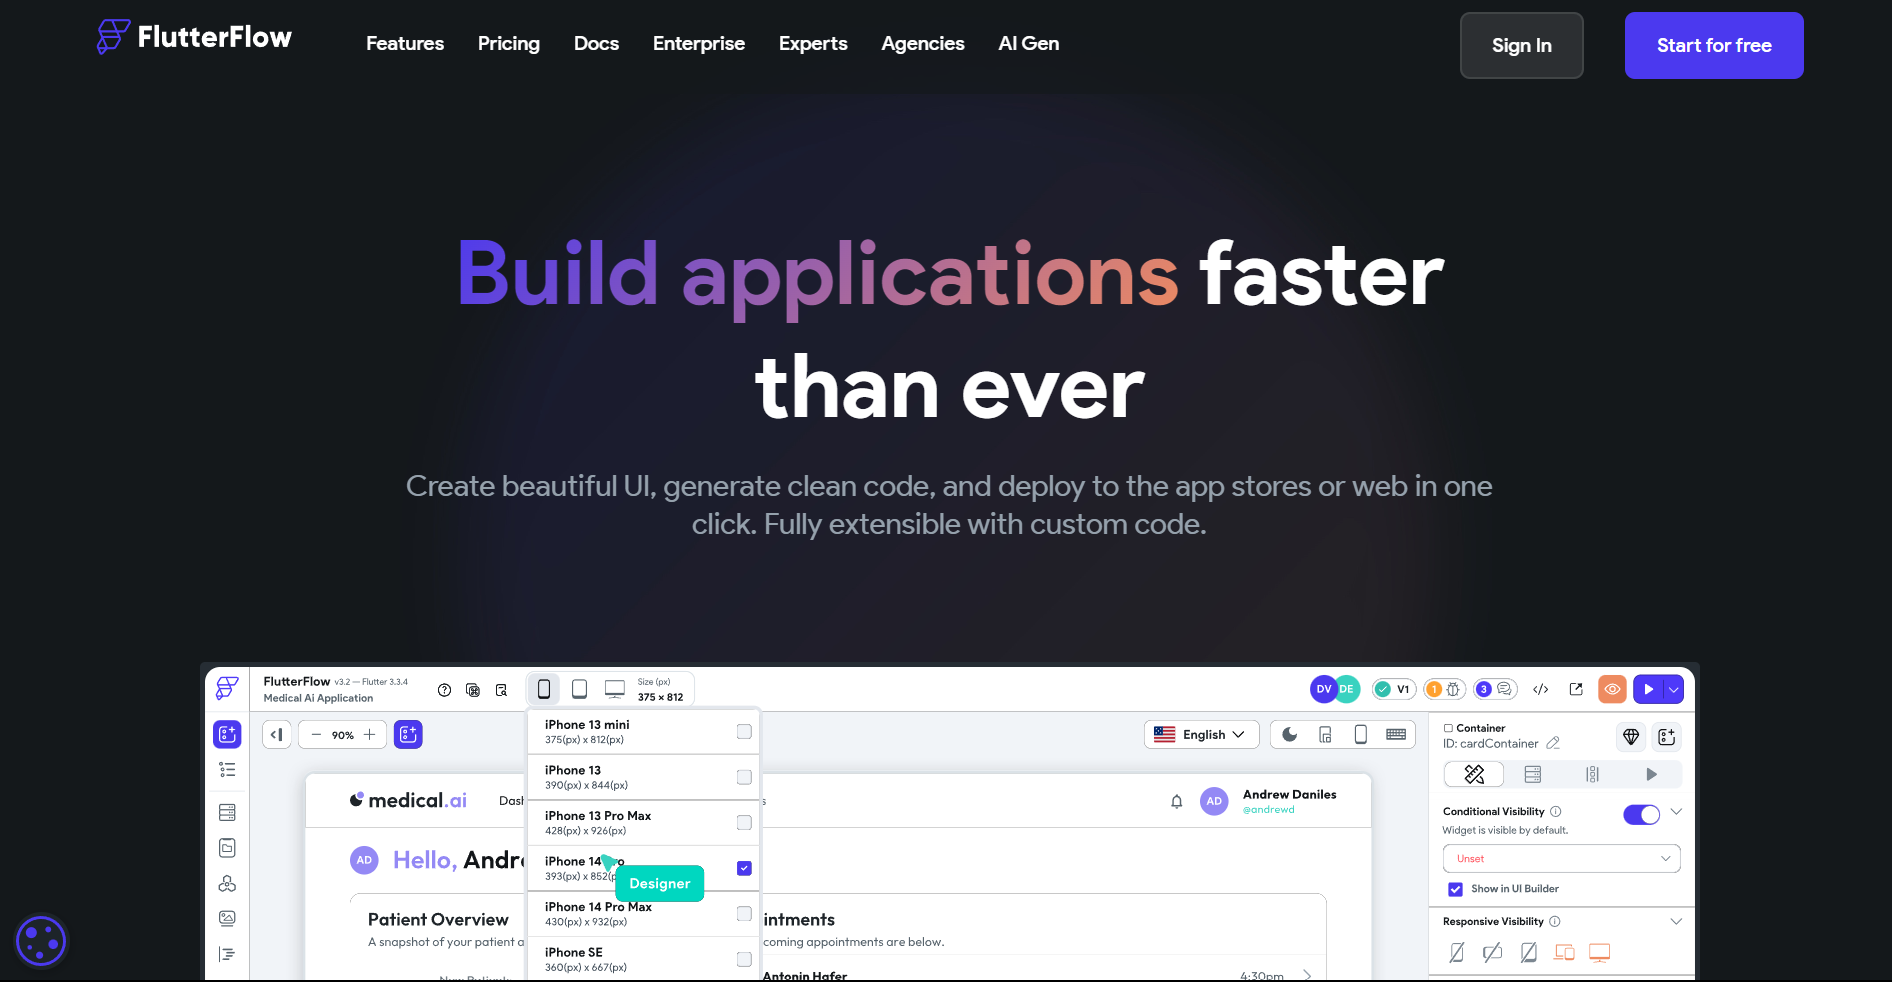Viewport: 1892px width, 982px height.
Task: Click the add widget button beside zoom
Action: point(408,735)
